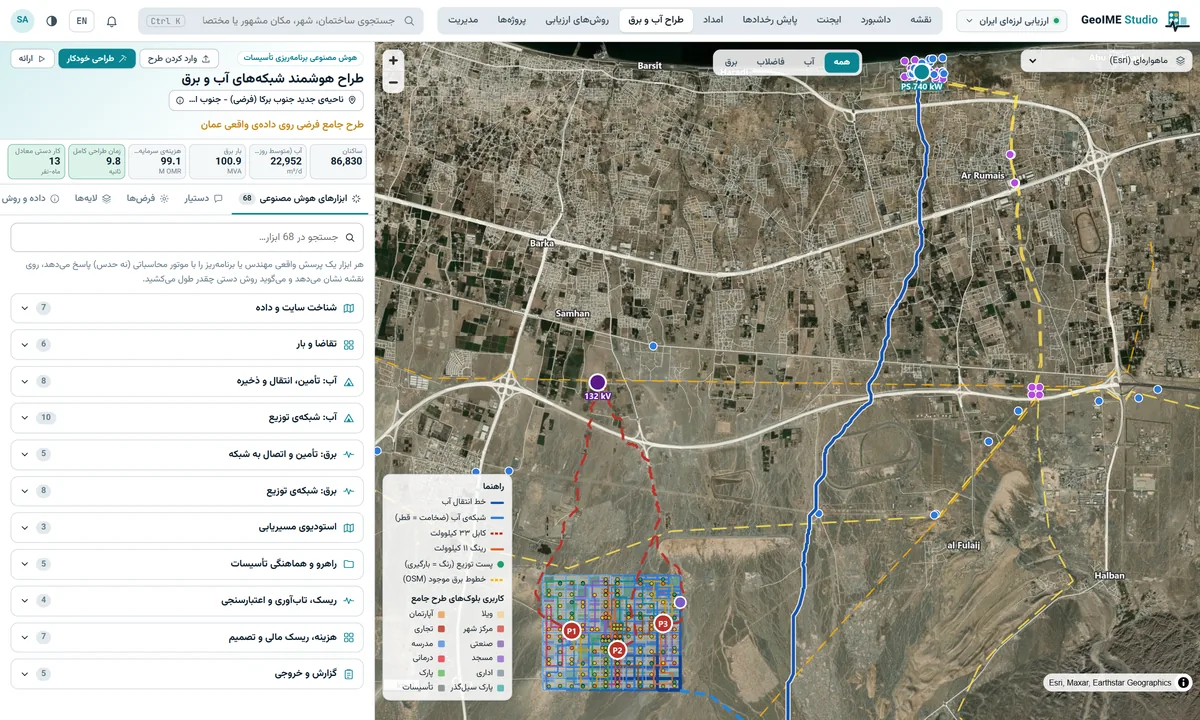This screenshot has height=720, width=1200.
Task: Expand آب: شبکه‌ی توزیع chevron
Action: coord(25,418)
